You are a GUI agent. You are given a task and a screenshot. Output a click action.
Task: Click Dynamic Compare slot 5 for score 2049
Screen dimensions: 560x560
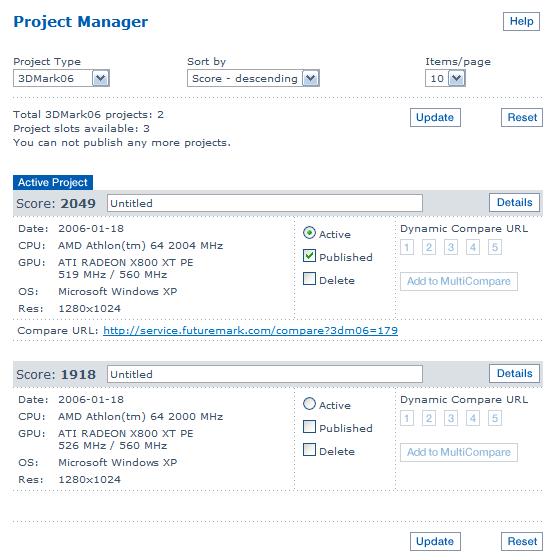pos(495,247)
